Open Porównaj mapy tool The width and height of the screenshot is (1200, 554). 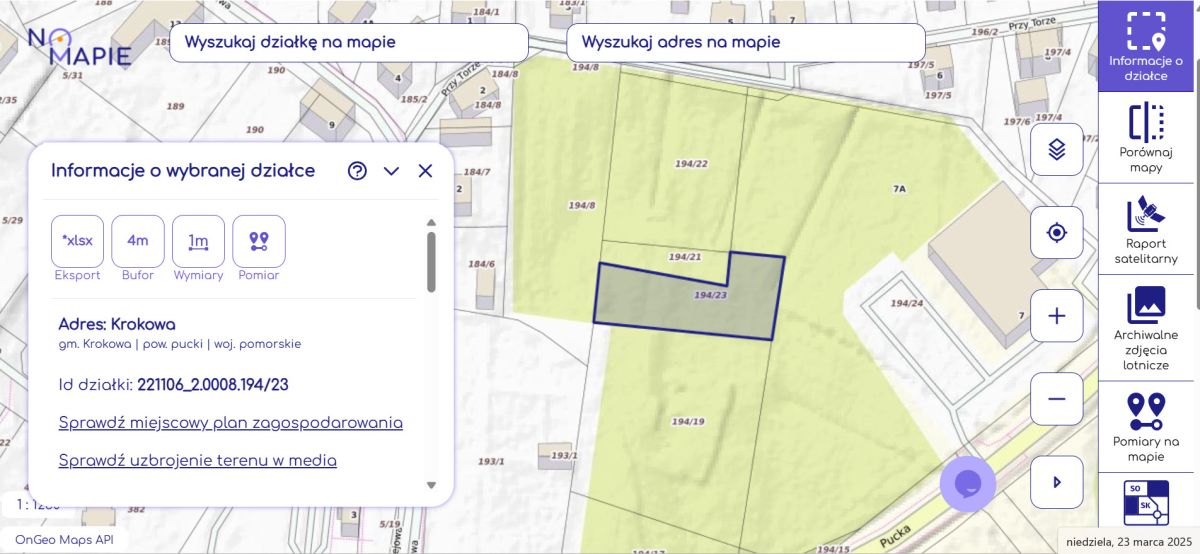(1148, 138)
